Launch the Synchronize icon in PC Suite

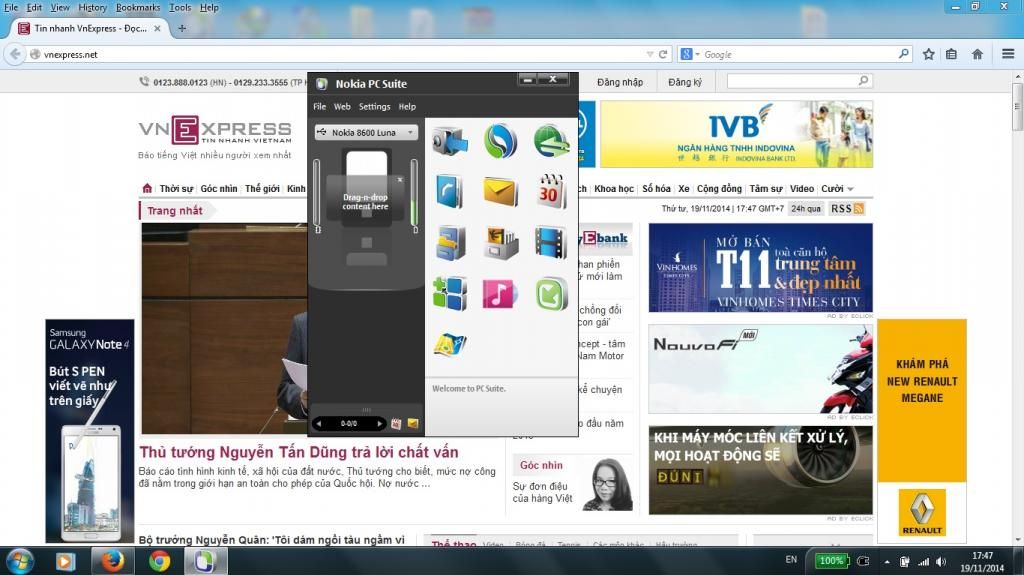pyautogui.click(x=501, y=142)
